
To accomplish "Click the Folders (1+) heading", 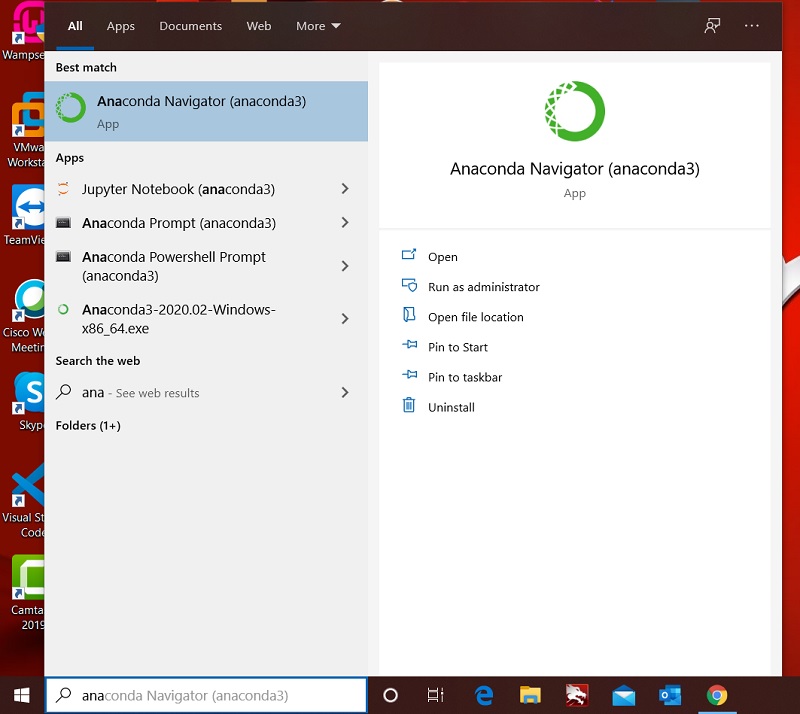I will coord(88,426).
